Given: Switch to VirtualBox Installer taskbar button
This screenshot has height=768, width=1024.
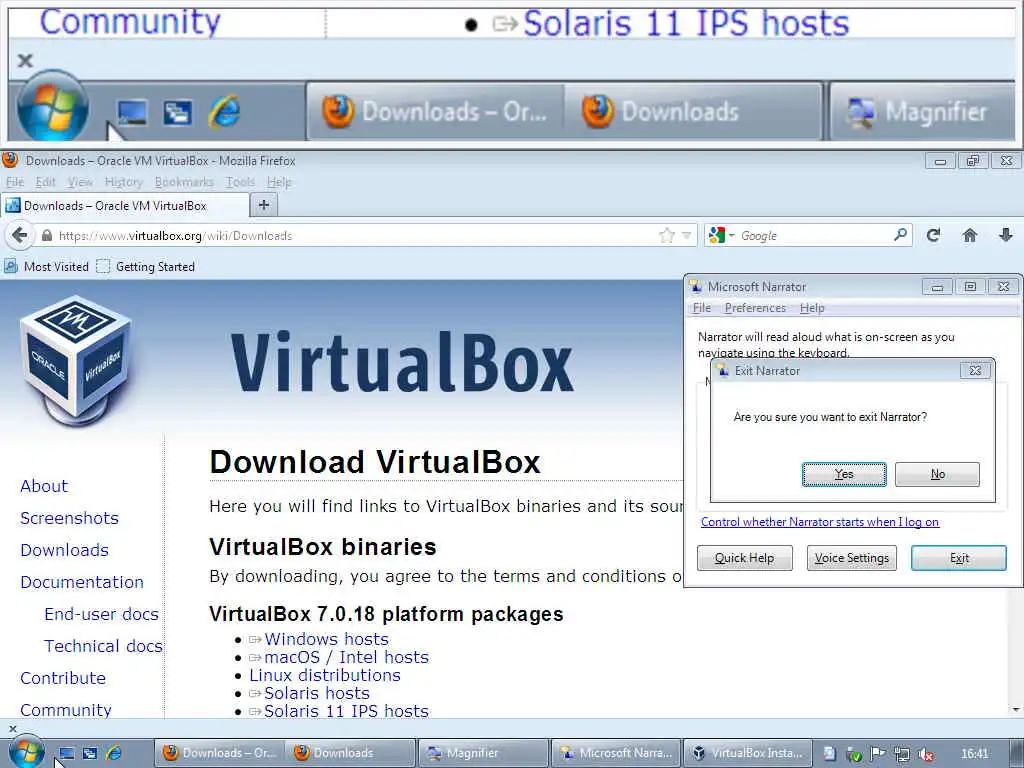Looking at the screenshot, I should click(748, 753).
